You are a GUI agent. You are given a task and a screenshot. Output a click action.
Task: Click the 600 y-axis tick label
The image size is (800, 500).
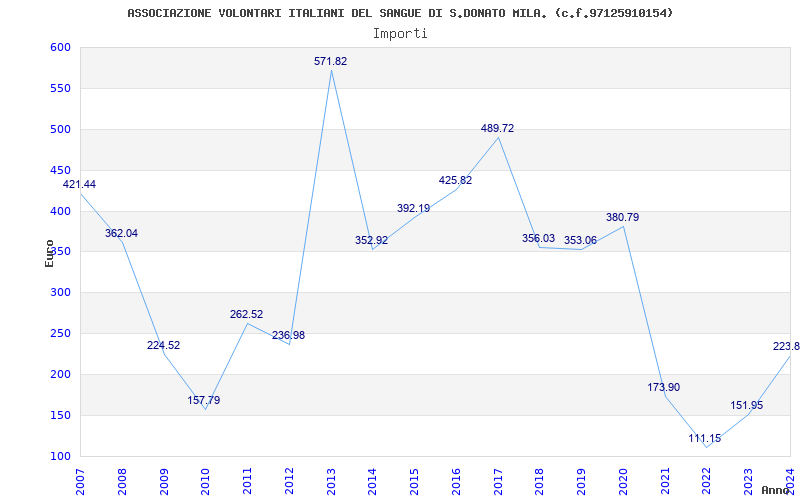click(x=60, y=47)
